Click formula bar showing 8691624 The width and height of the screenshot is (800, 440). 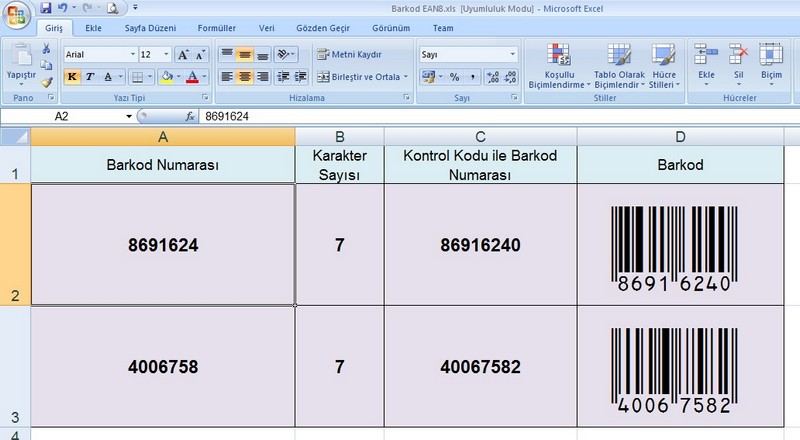[499, 116]
